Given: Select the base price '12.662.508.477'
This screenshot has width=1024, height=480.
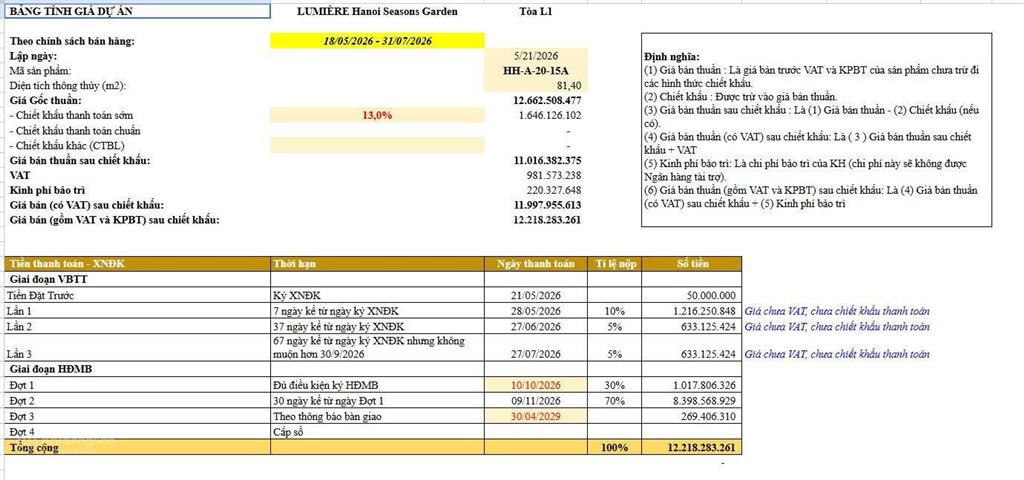Looking at the screenshot, I should coord(548,101).
